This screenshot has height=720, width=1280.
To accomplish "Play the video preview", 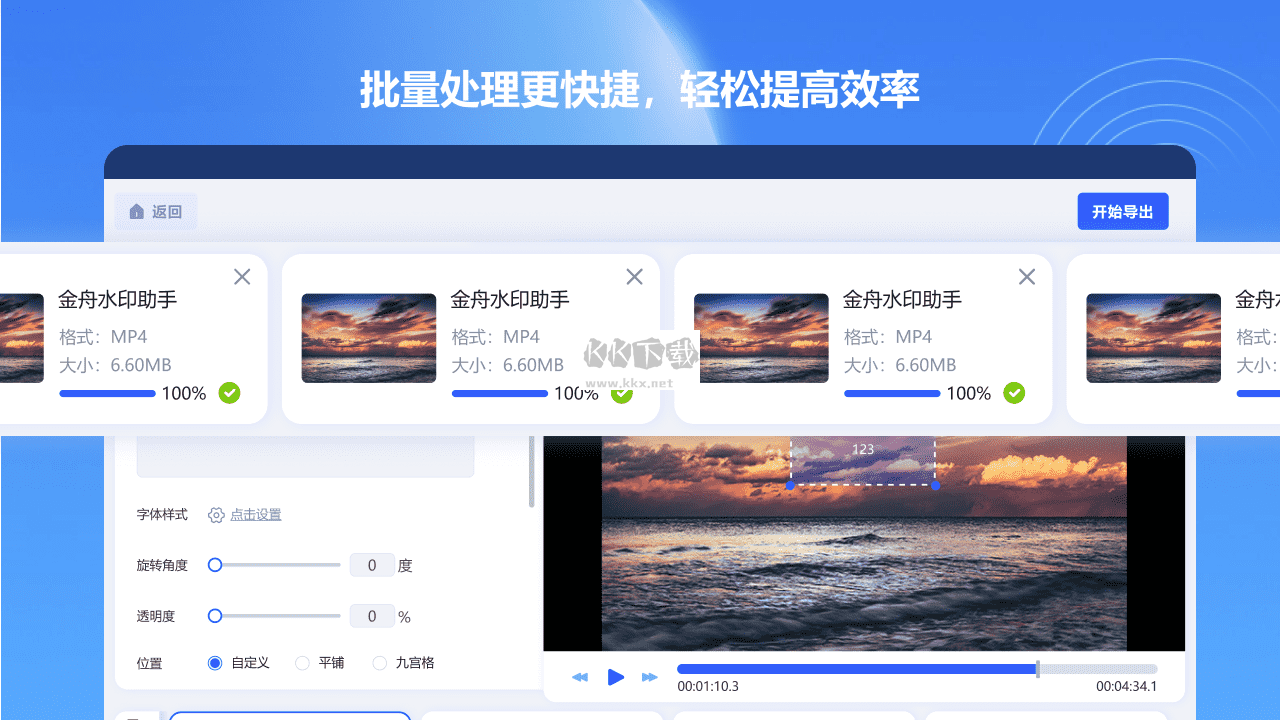I will coord(616,677).
